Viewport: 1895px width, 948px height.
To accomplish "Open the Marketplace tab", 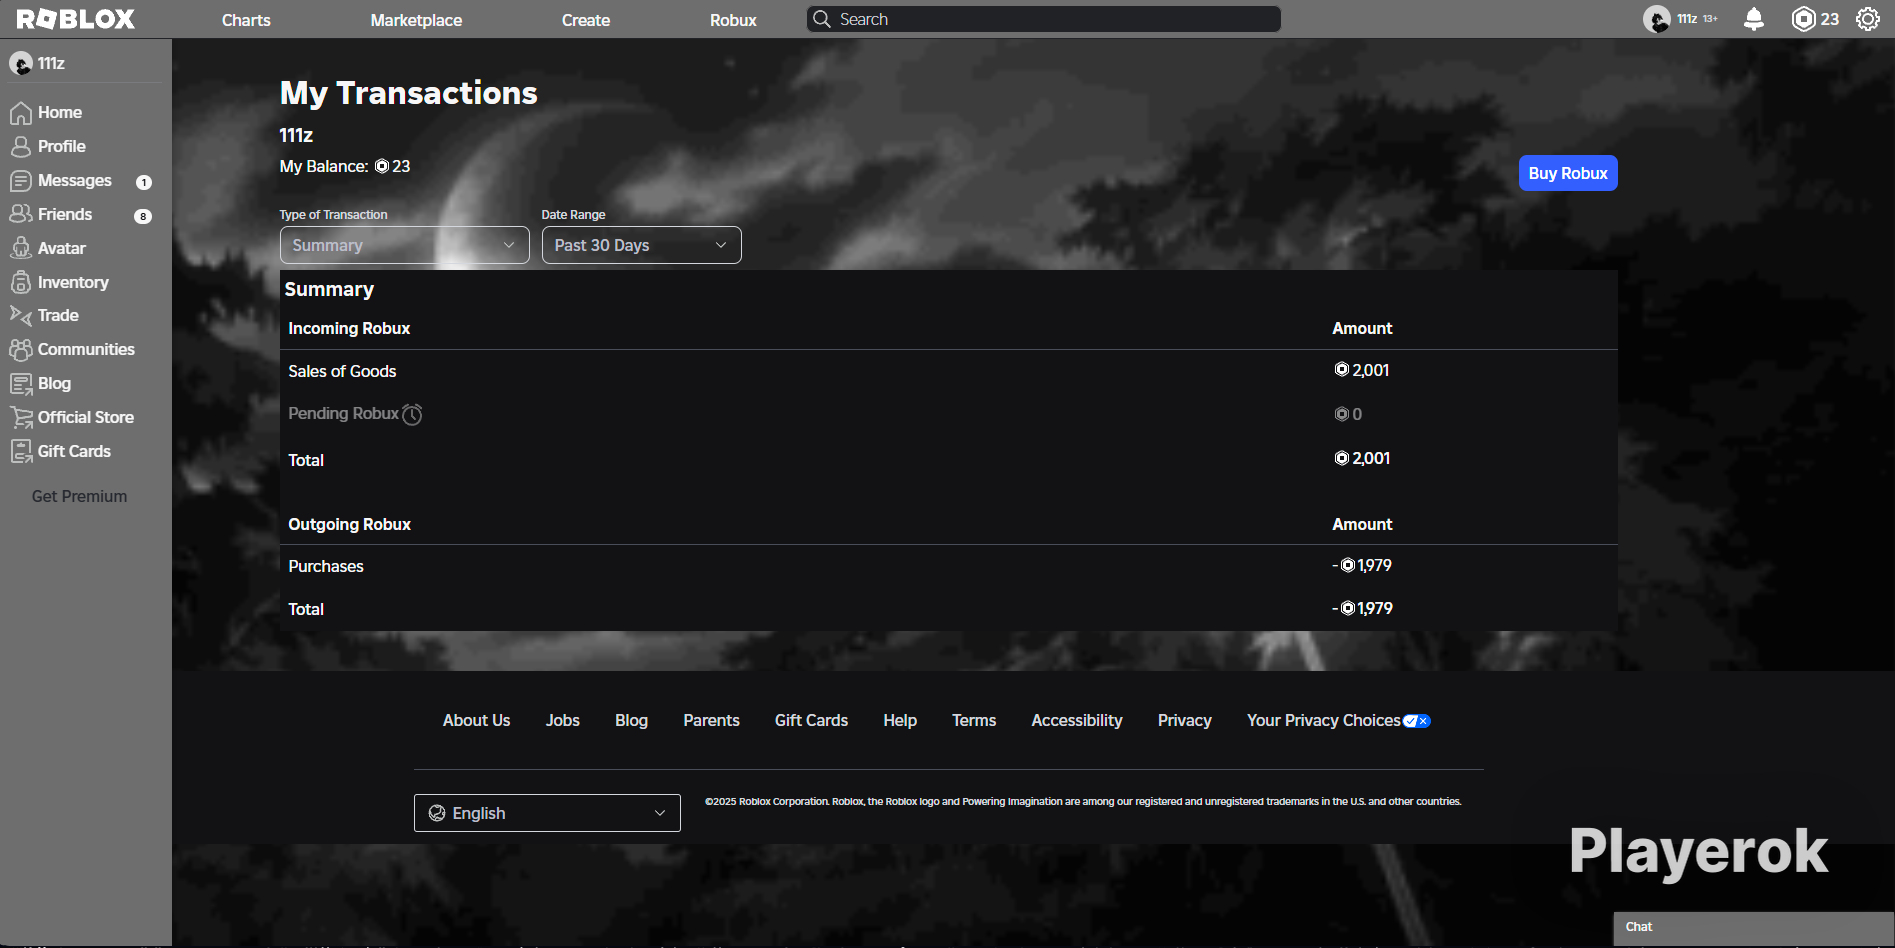I will point(416,20).
